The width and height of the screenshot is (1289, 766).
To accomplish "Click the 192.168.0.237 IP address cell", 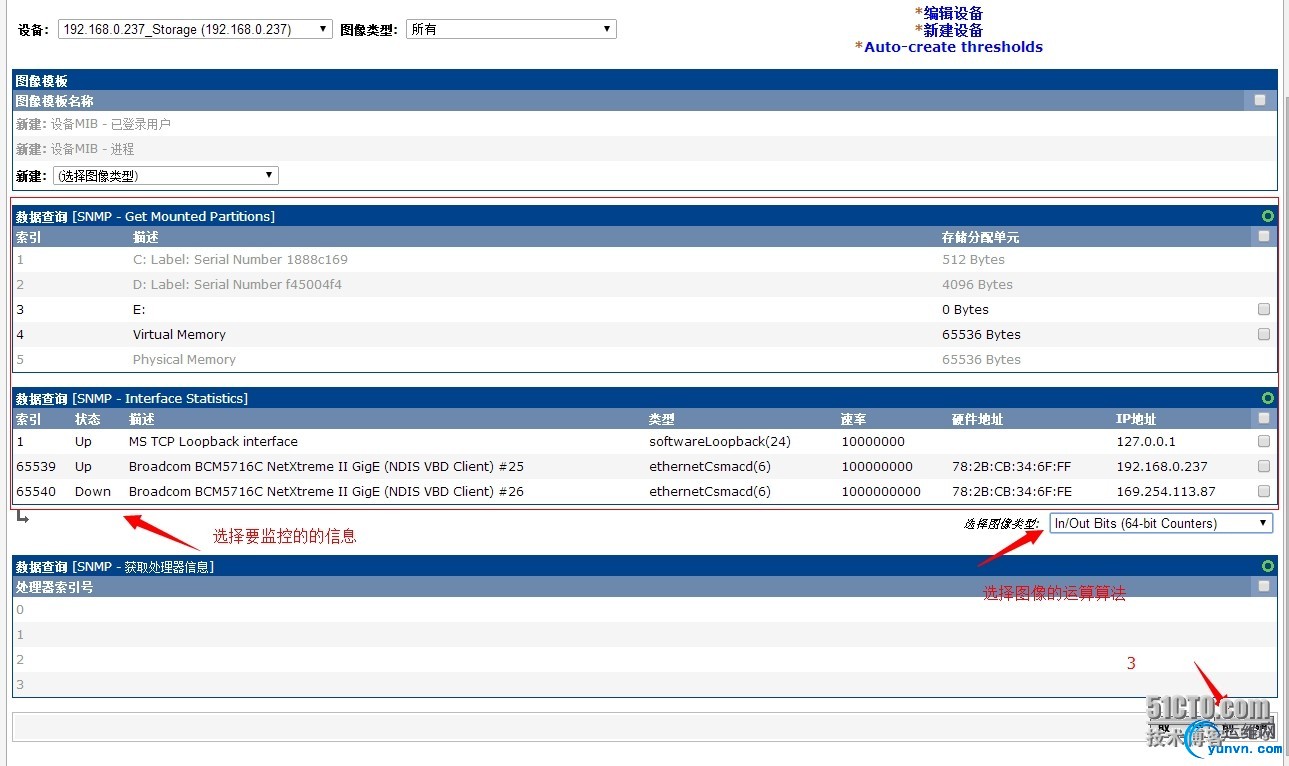I will [x=1162, y=466].
